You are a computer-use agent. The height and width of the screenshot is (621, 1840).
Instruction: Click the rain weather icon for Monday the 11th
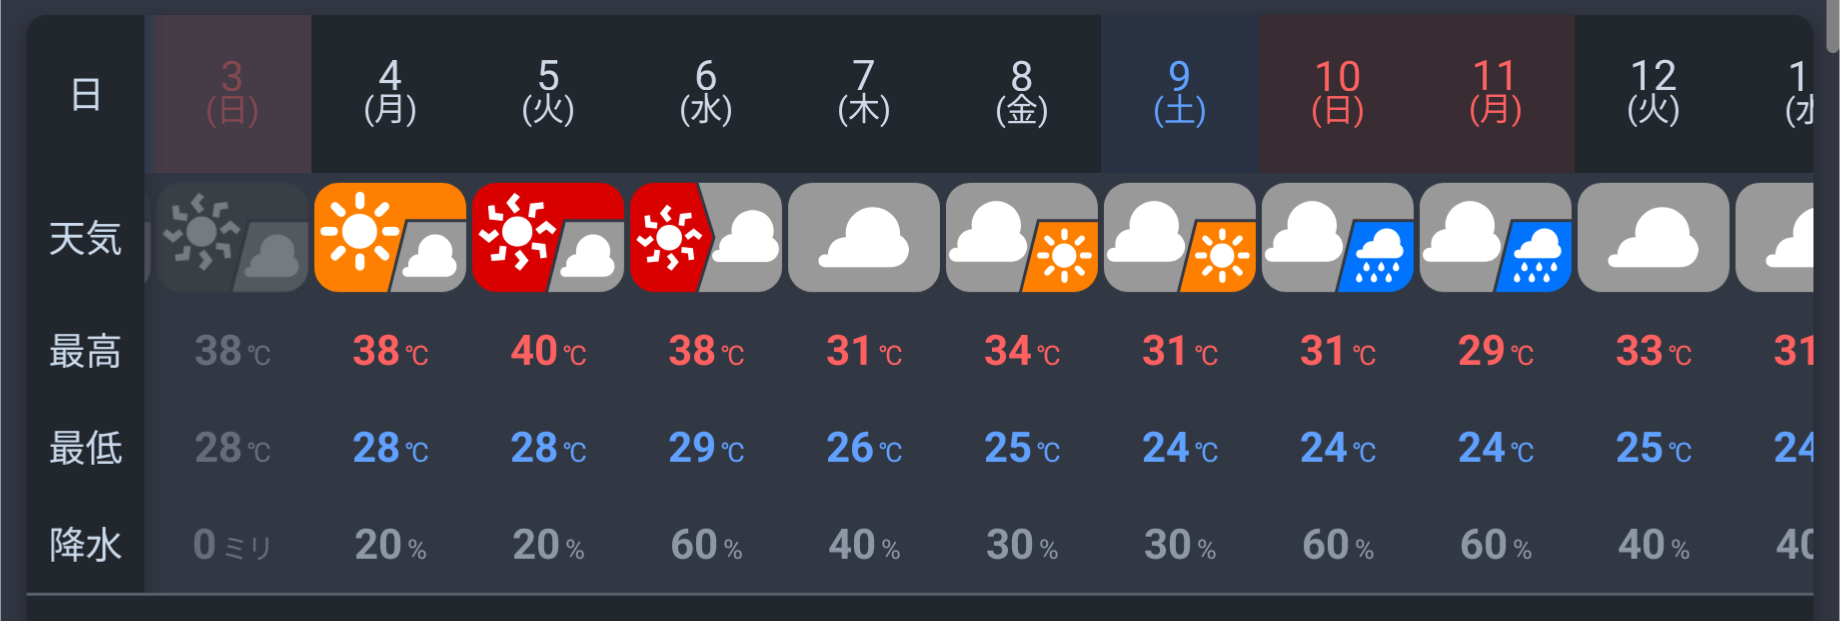pyautogui.click(x=1496, y=238)
